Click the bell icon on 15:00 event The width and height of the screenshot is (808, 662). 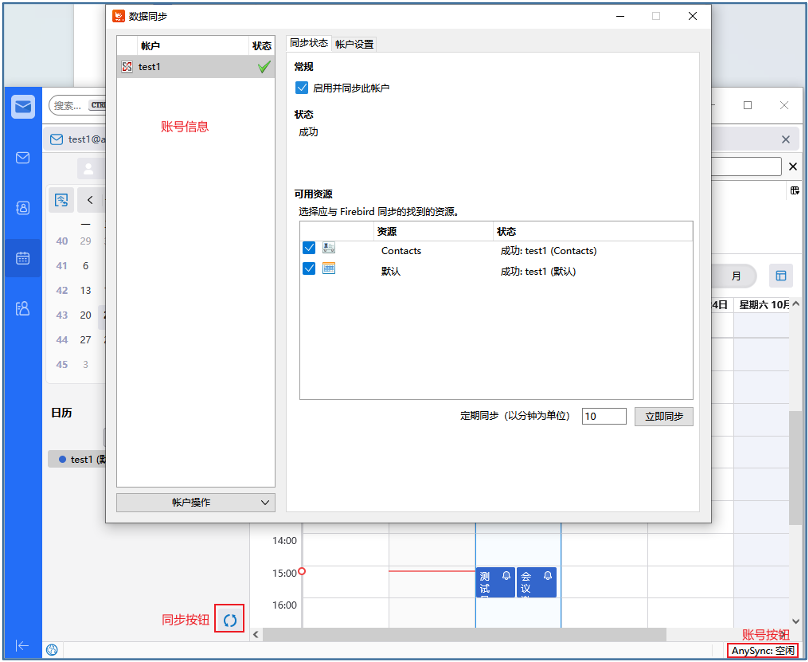click(x=506, y=577)
